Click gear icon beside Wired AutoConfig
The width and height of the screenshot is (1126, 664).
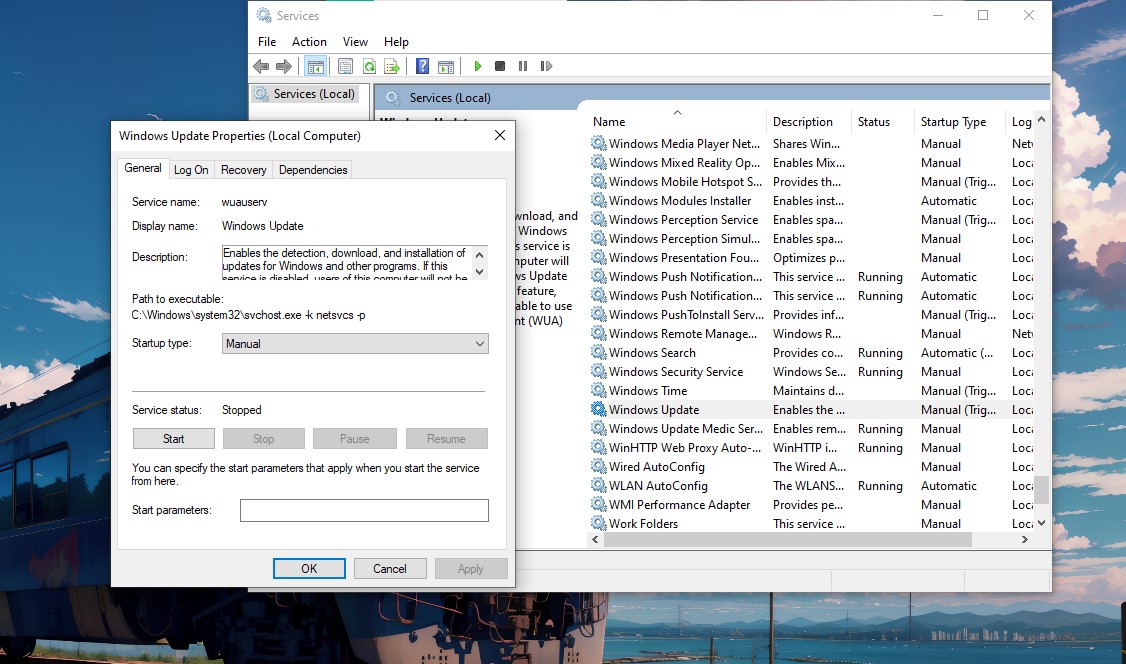click(598, 467)
